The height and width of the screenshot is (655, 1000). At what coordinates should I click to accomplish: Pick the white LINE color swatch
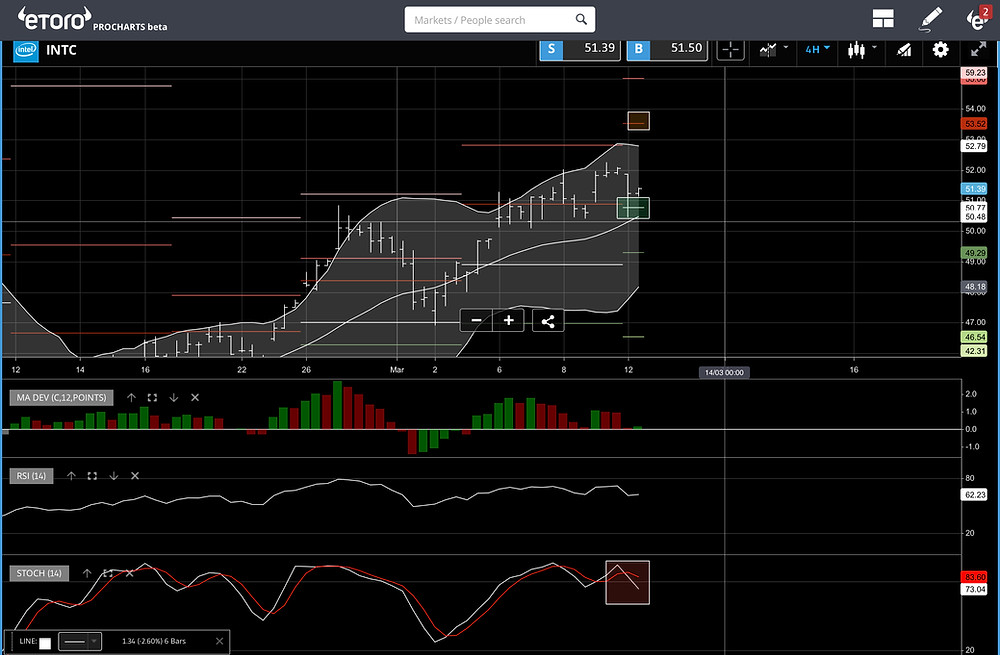click(45, 643)
